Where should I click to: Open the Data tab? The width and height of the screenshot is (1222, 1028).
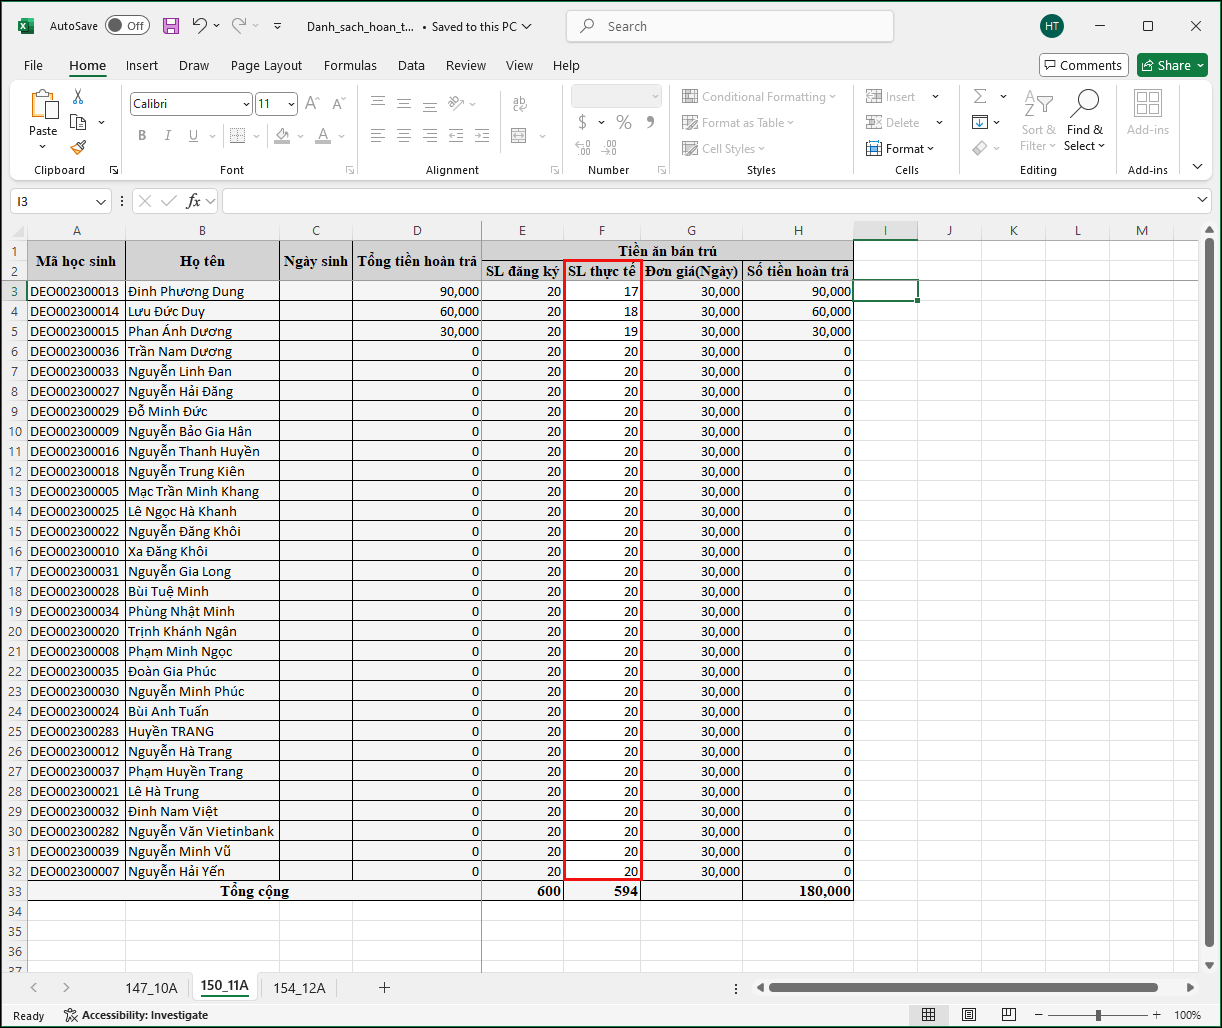tap(411, 65)
